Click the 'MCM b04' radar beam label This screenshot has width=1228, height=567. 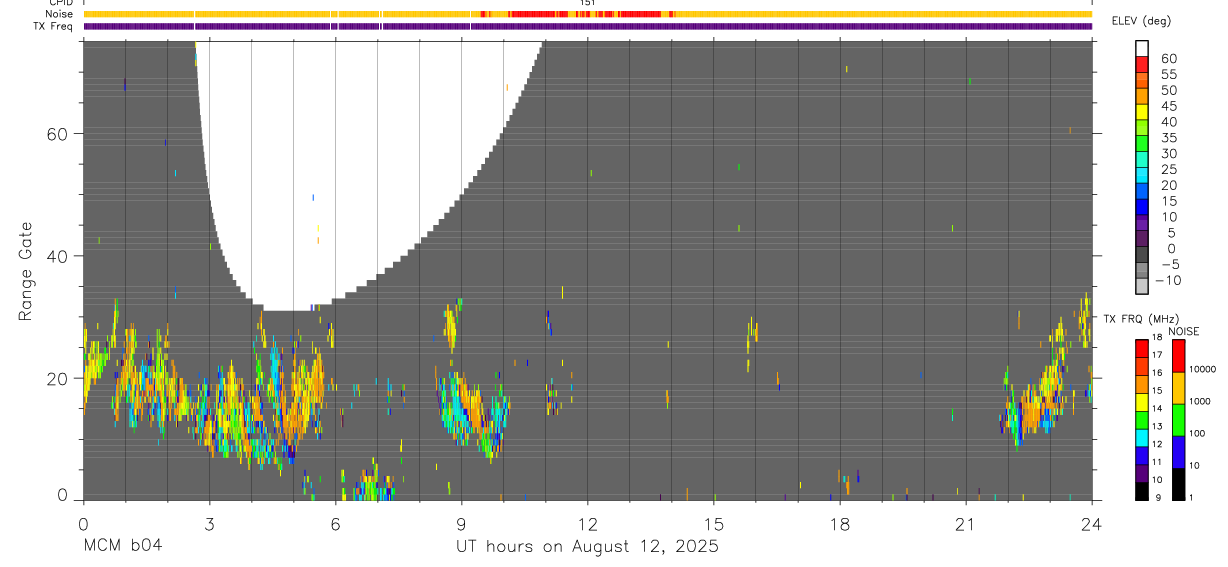(x=122, y=547)
